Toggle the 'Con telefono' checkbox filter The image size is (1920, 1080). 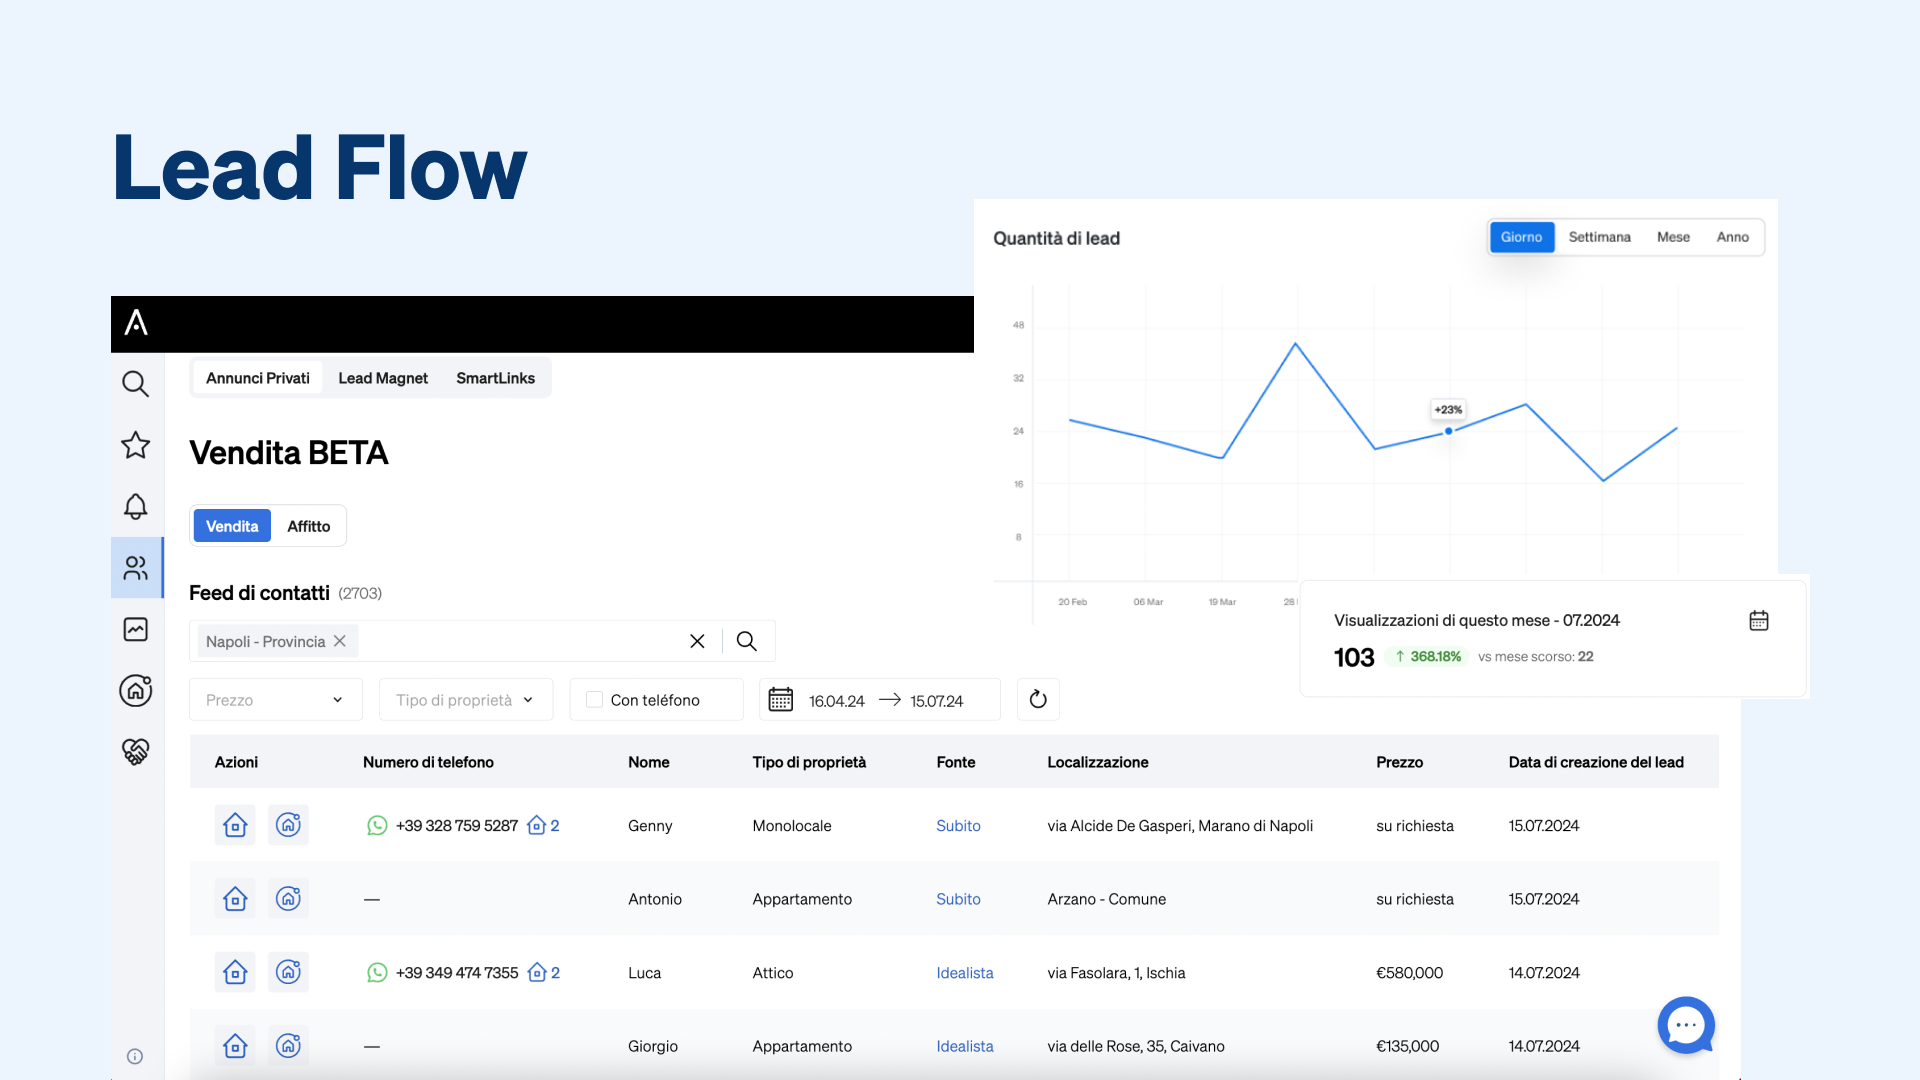click(x=595, y=700)
